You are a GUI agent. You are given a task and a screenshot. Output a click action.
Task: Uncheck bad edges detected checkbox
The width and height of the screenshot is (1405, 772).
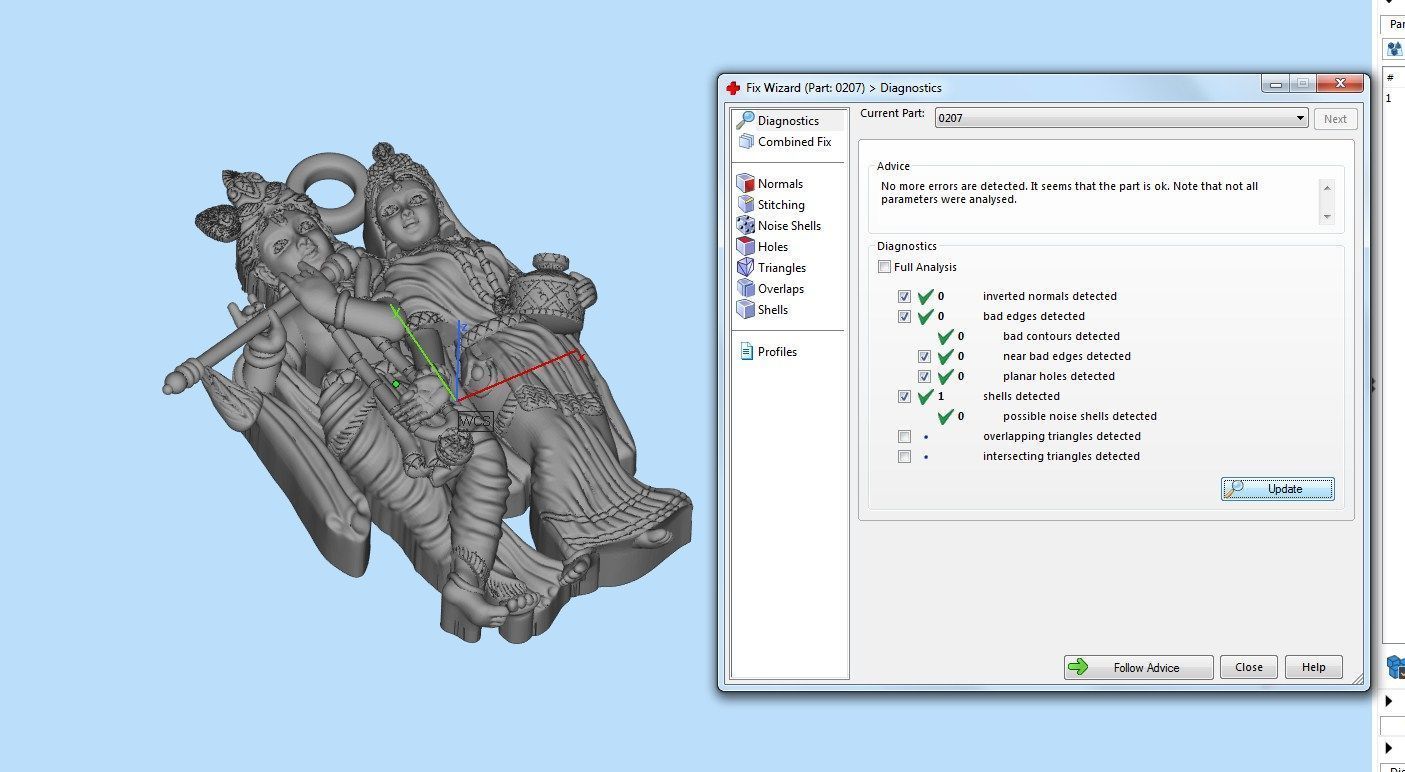tap(904, 317)
